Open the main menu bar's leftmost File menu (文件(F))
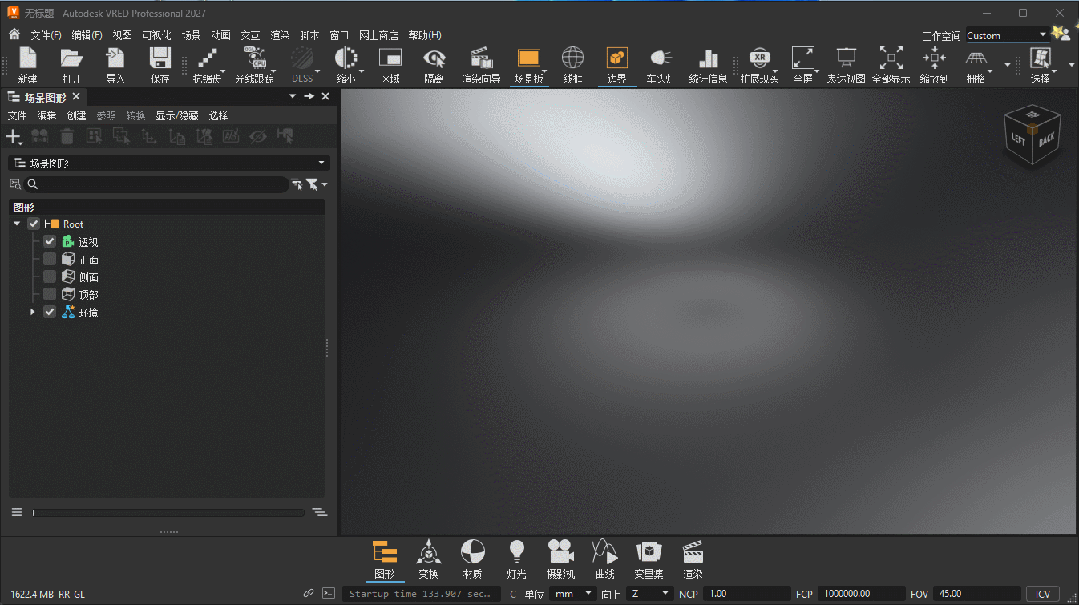This screenshot has width=1079, height=605. (x=45, y=35)
